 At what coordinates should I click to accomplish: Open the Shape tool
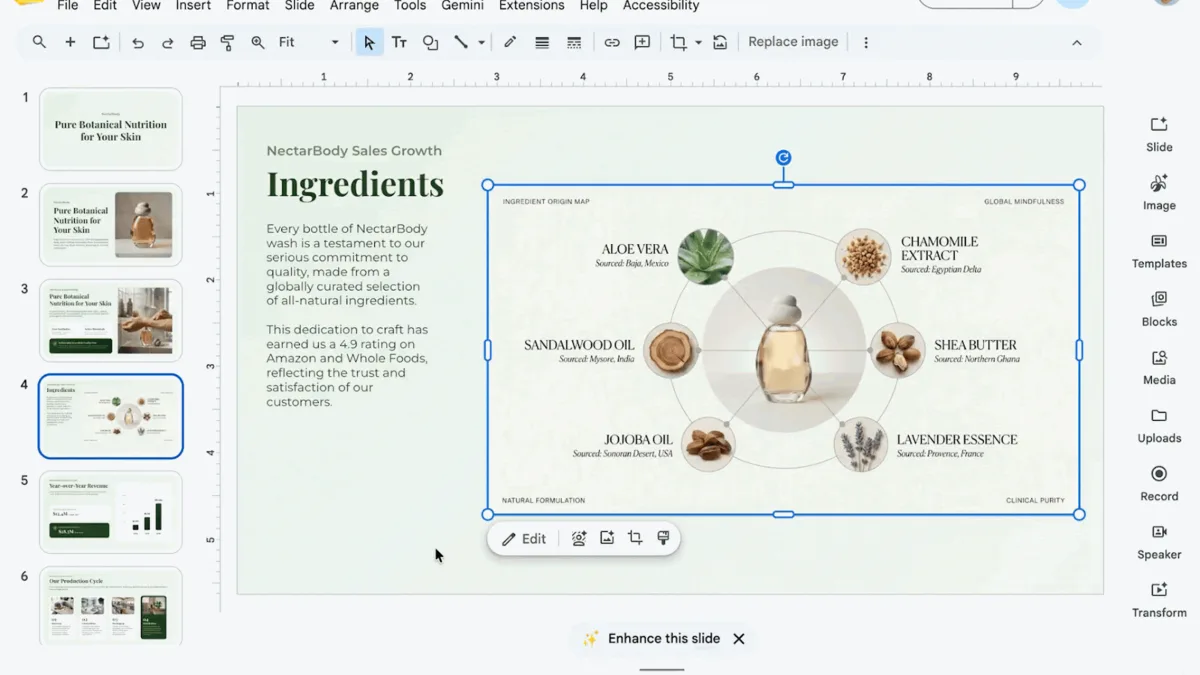coord(430,43)
